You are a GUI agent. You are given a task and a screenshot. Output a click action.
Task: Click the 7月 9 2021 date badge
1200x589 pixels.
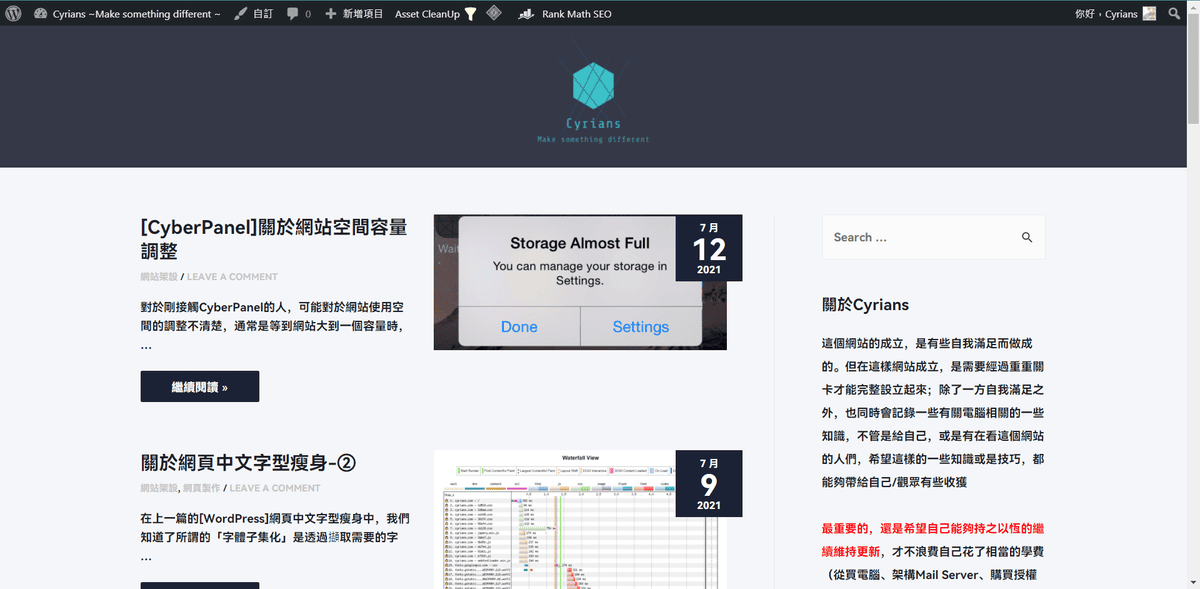click(x=709, y=483)
